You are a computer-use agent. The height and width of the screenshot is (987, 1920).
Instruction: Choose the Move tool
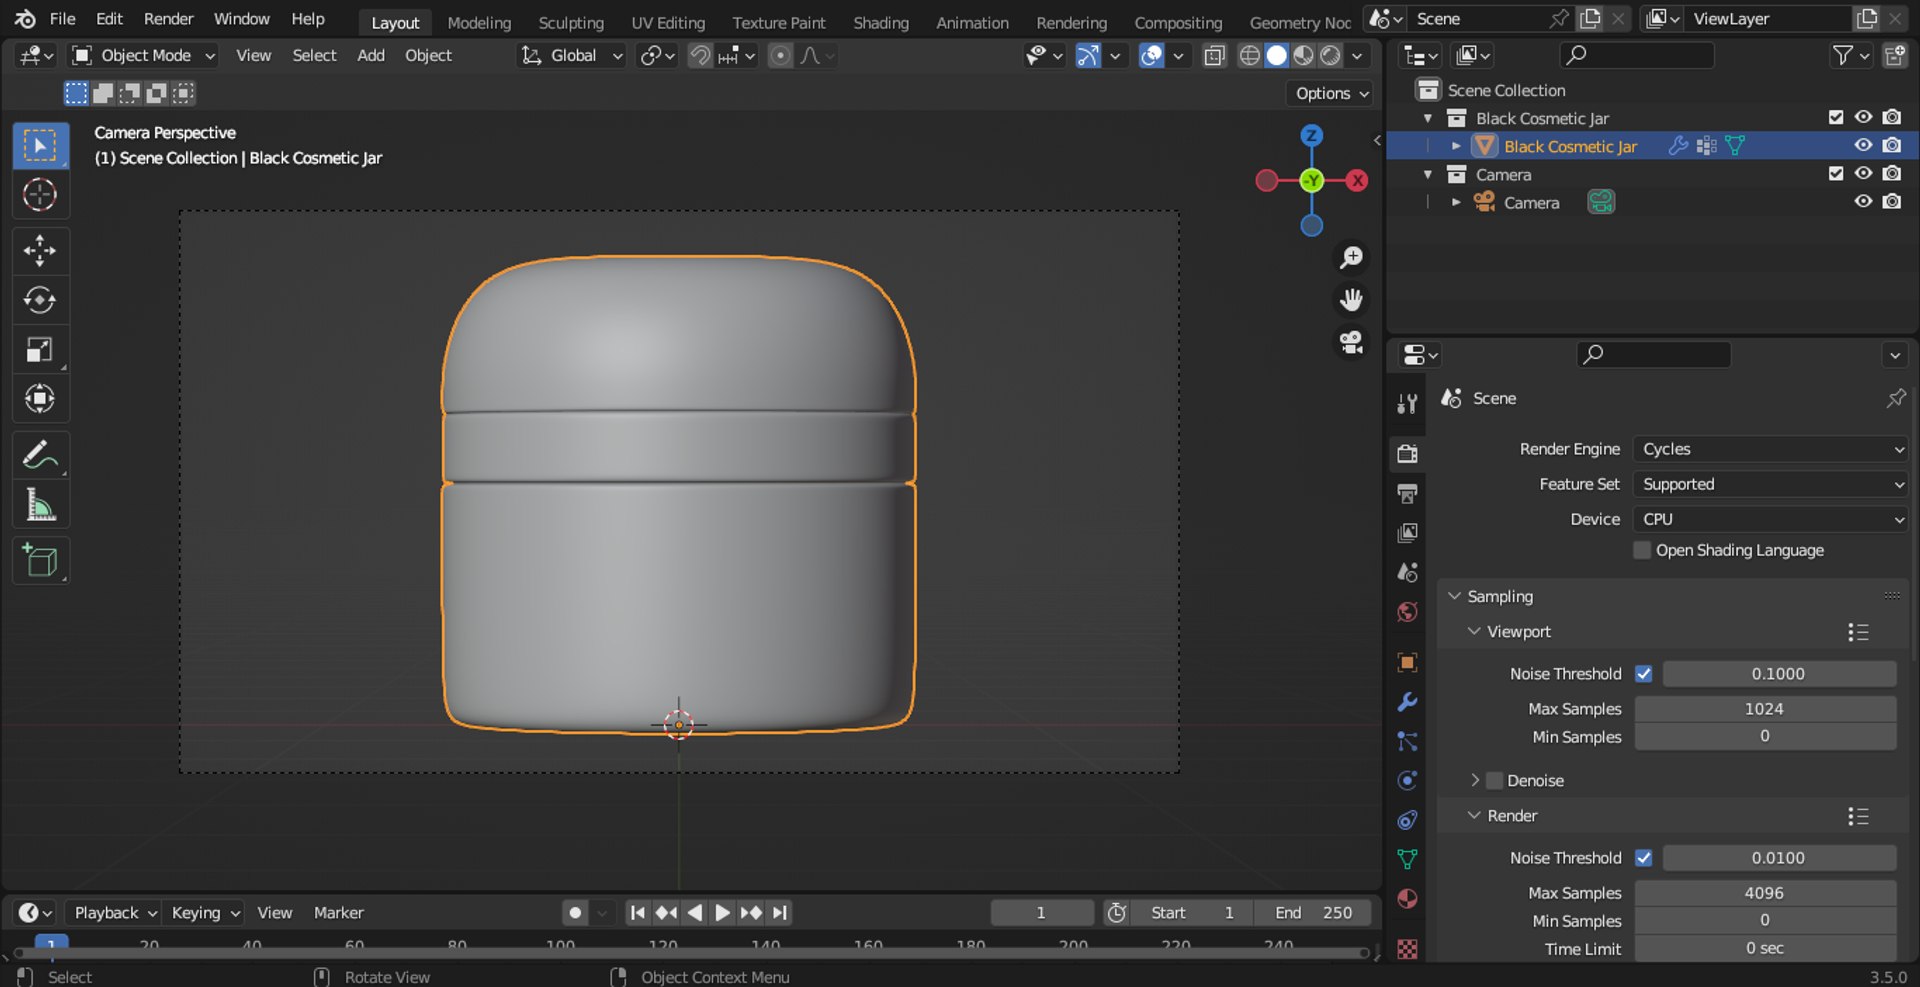coord(40,250)
